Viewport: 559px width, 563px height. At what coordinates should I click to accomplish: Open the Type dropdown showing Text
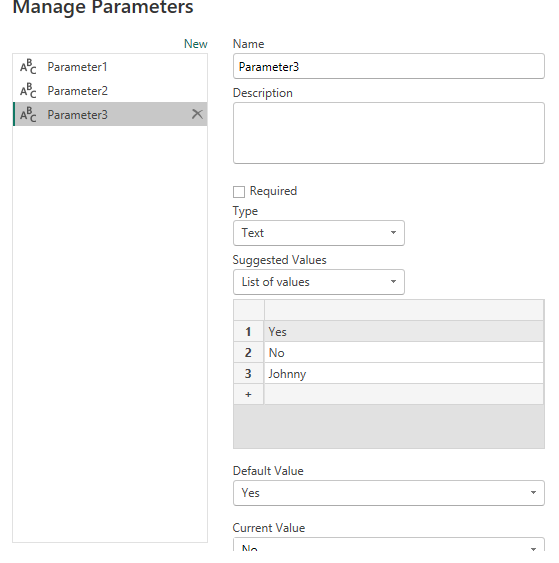(319, 233)
